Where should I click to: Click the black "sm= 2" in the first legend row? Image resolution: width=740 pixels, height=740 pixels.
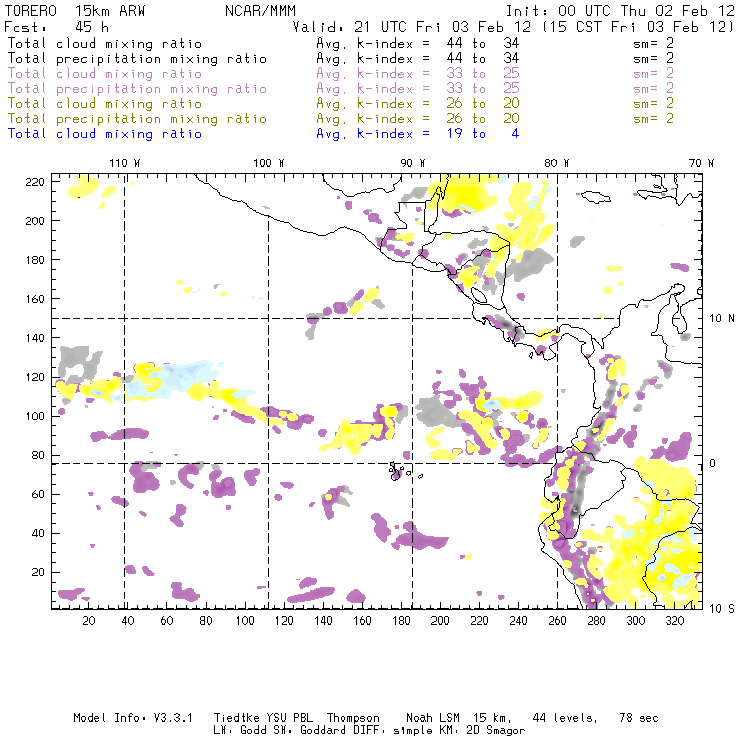click(653, 44)
